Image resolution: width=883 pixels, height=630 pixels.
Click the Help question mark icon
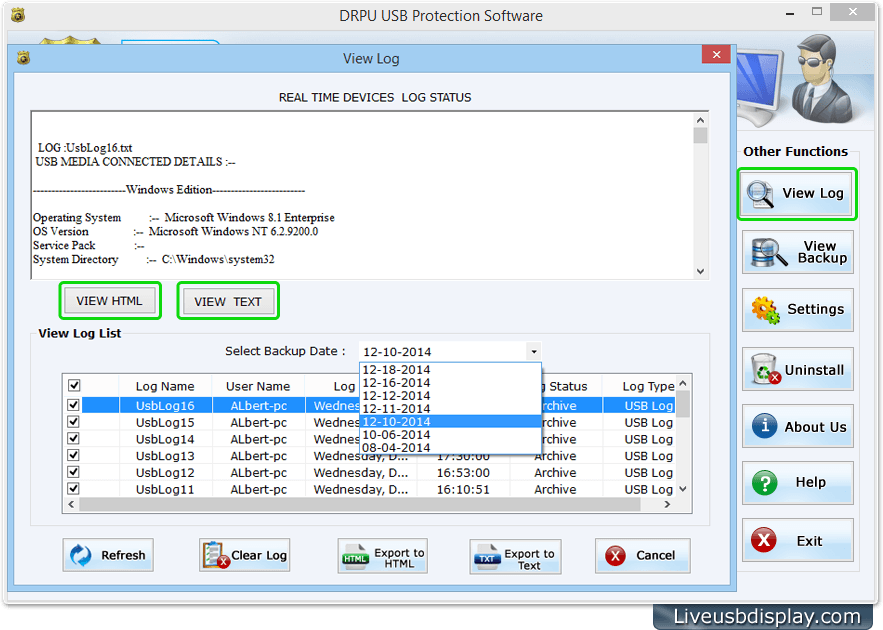[765, 482]
